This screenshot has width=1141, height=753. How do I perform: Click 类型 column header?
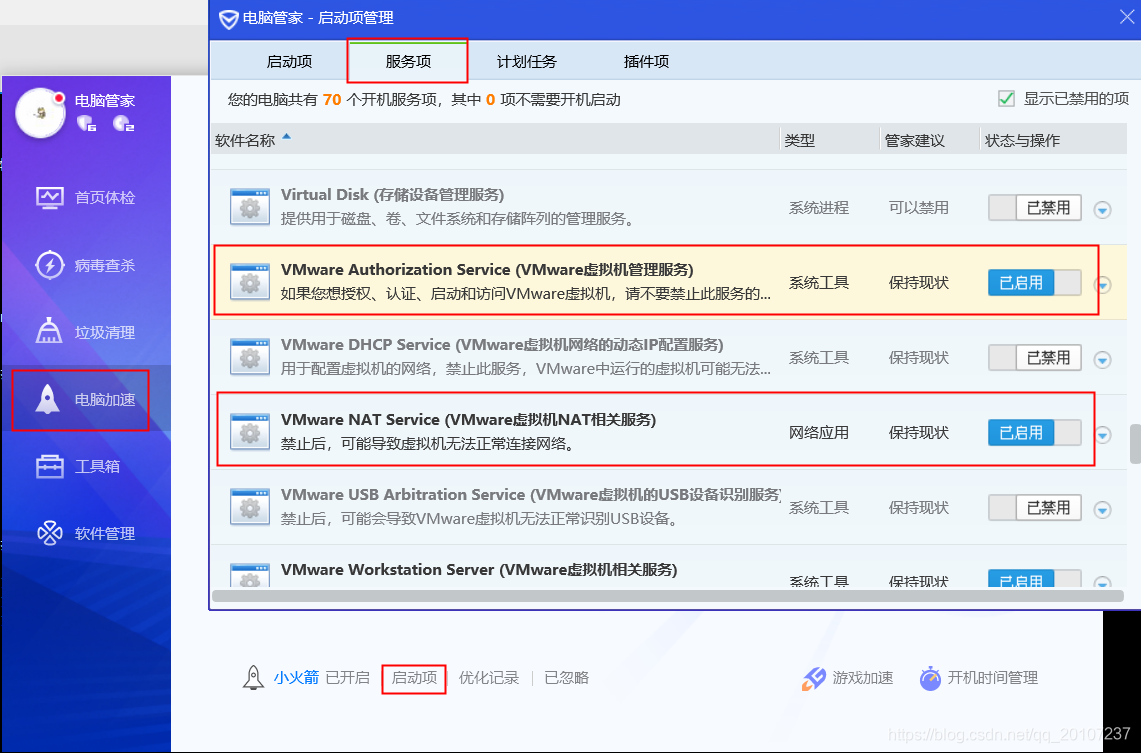(800, 140)
